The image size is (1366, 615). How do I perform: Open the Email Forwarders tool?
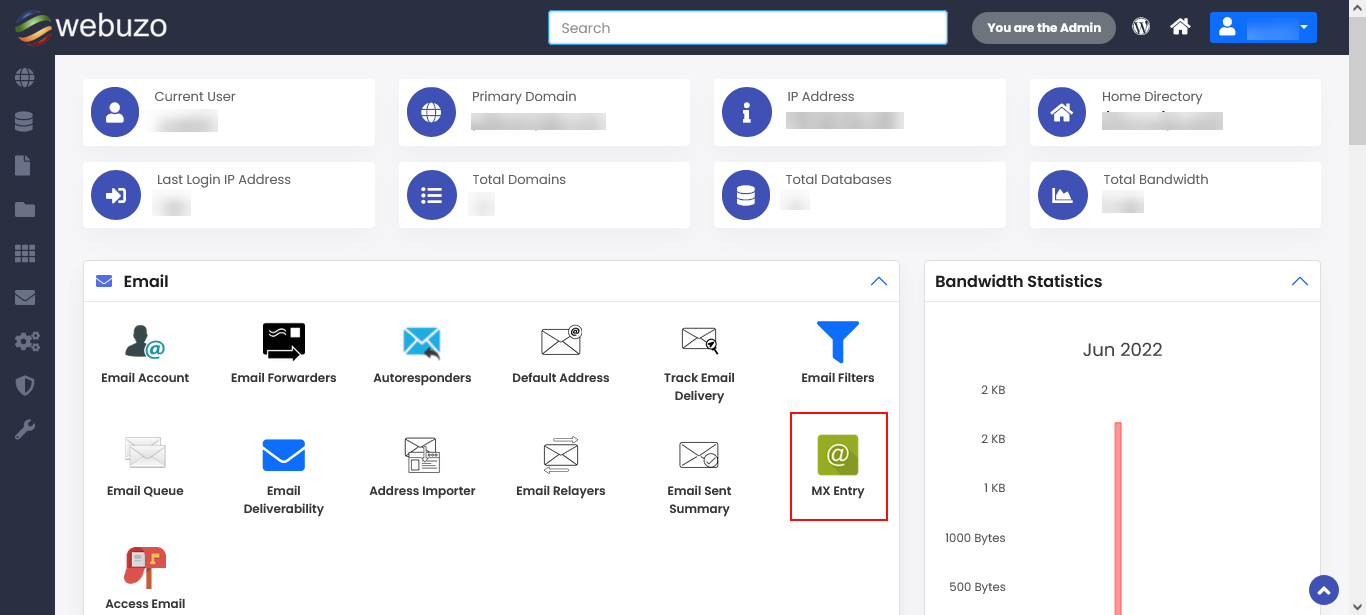click(x=283, y=343)
